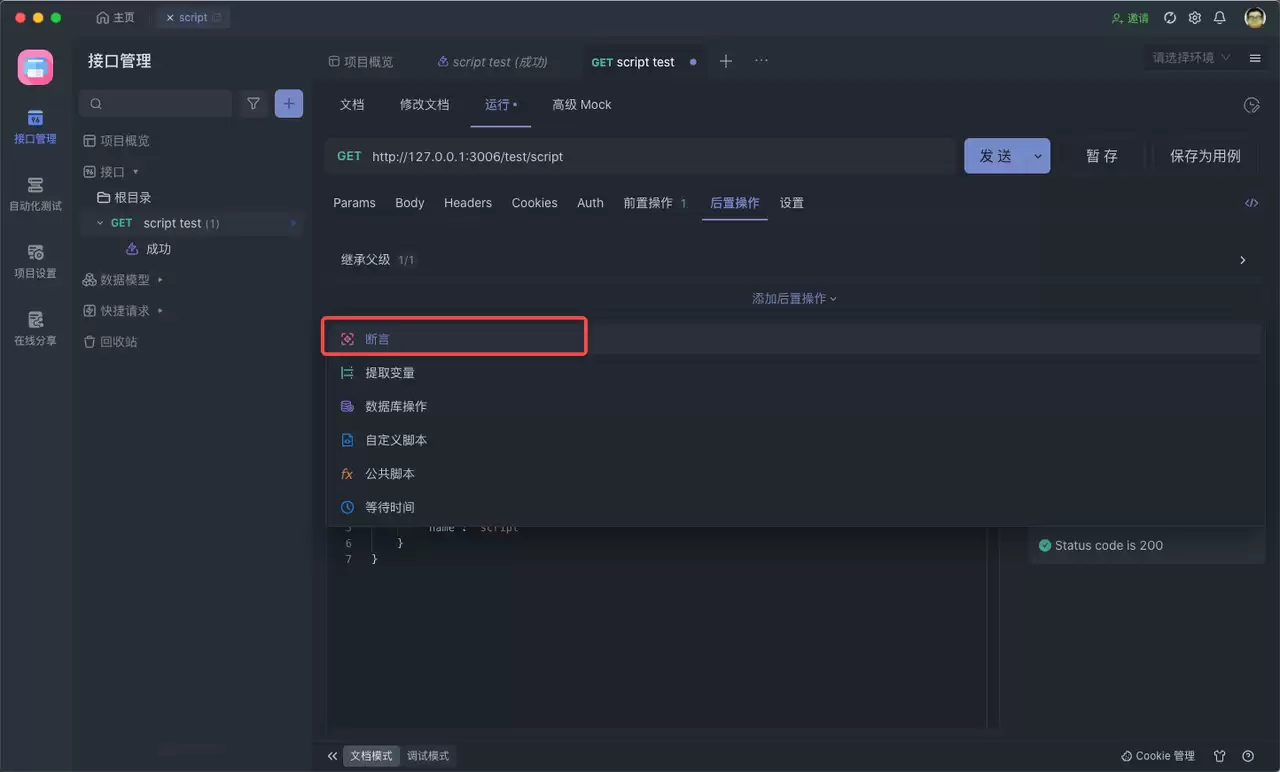The image size is (1280, 772).
Task: Open Cookie 管理
Action: coord(1158,756)
